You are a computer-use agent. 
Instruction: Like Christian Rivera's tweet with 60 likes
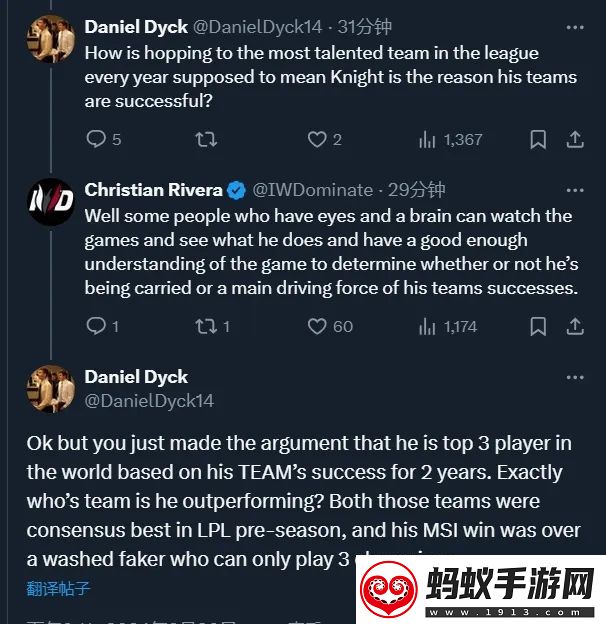click(330, 327)
